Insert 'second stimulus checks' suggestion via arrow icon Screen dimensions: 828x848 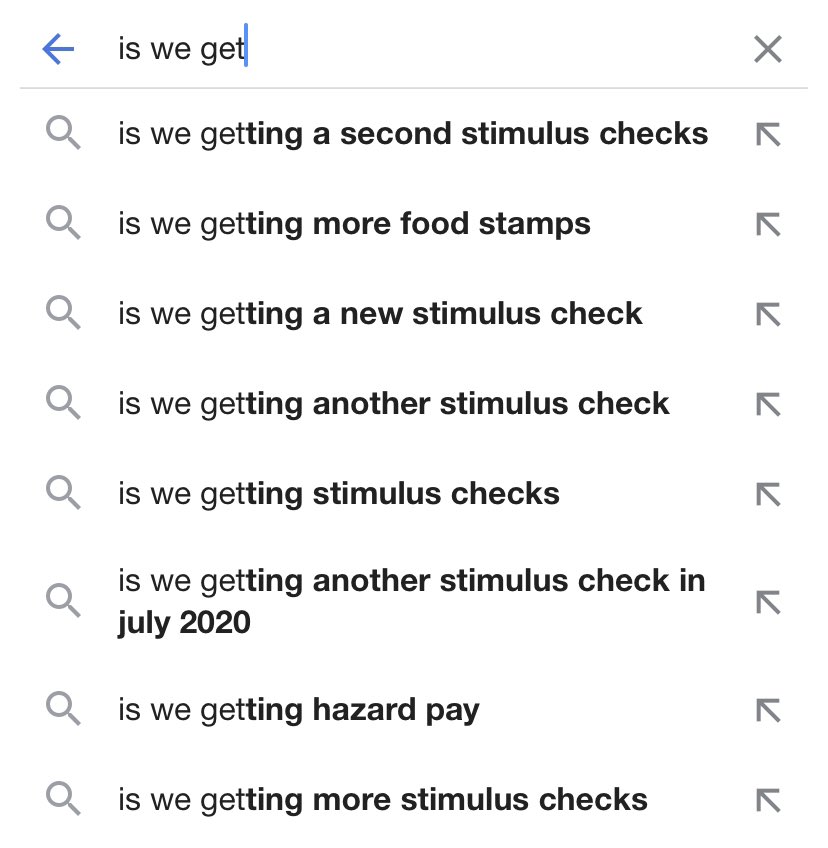(767, 134)
